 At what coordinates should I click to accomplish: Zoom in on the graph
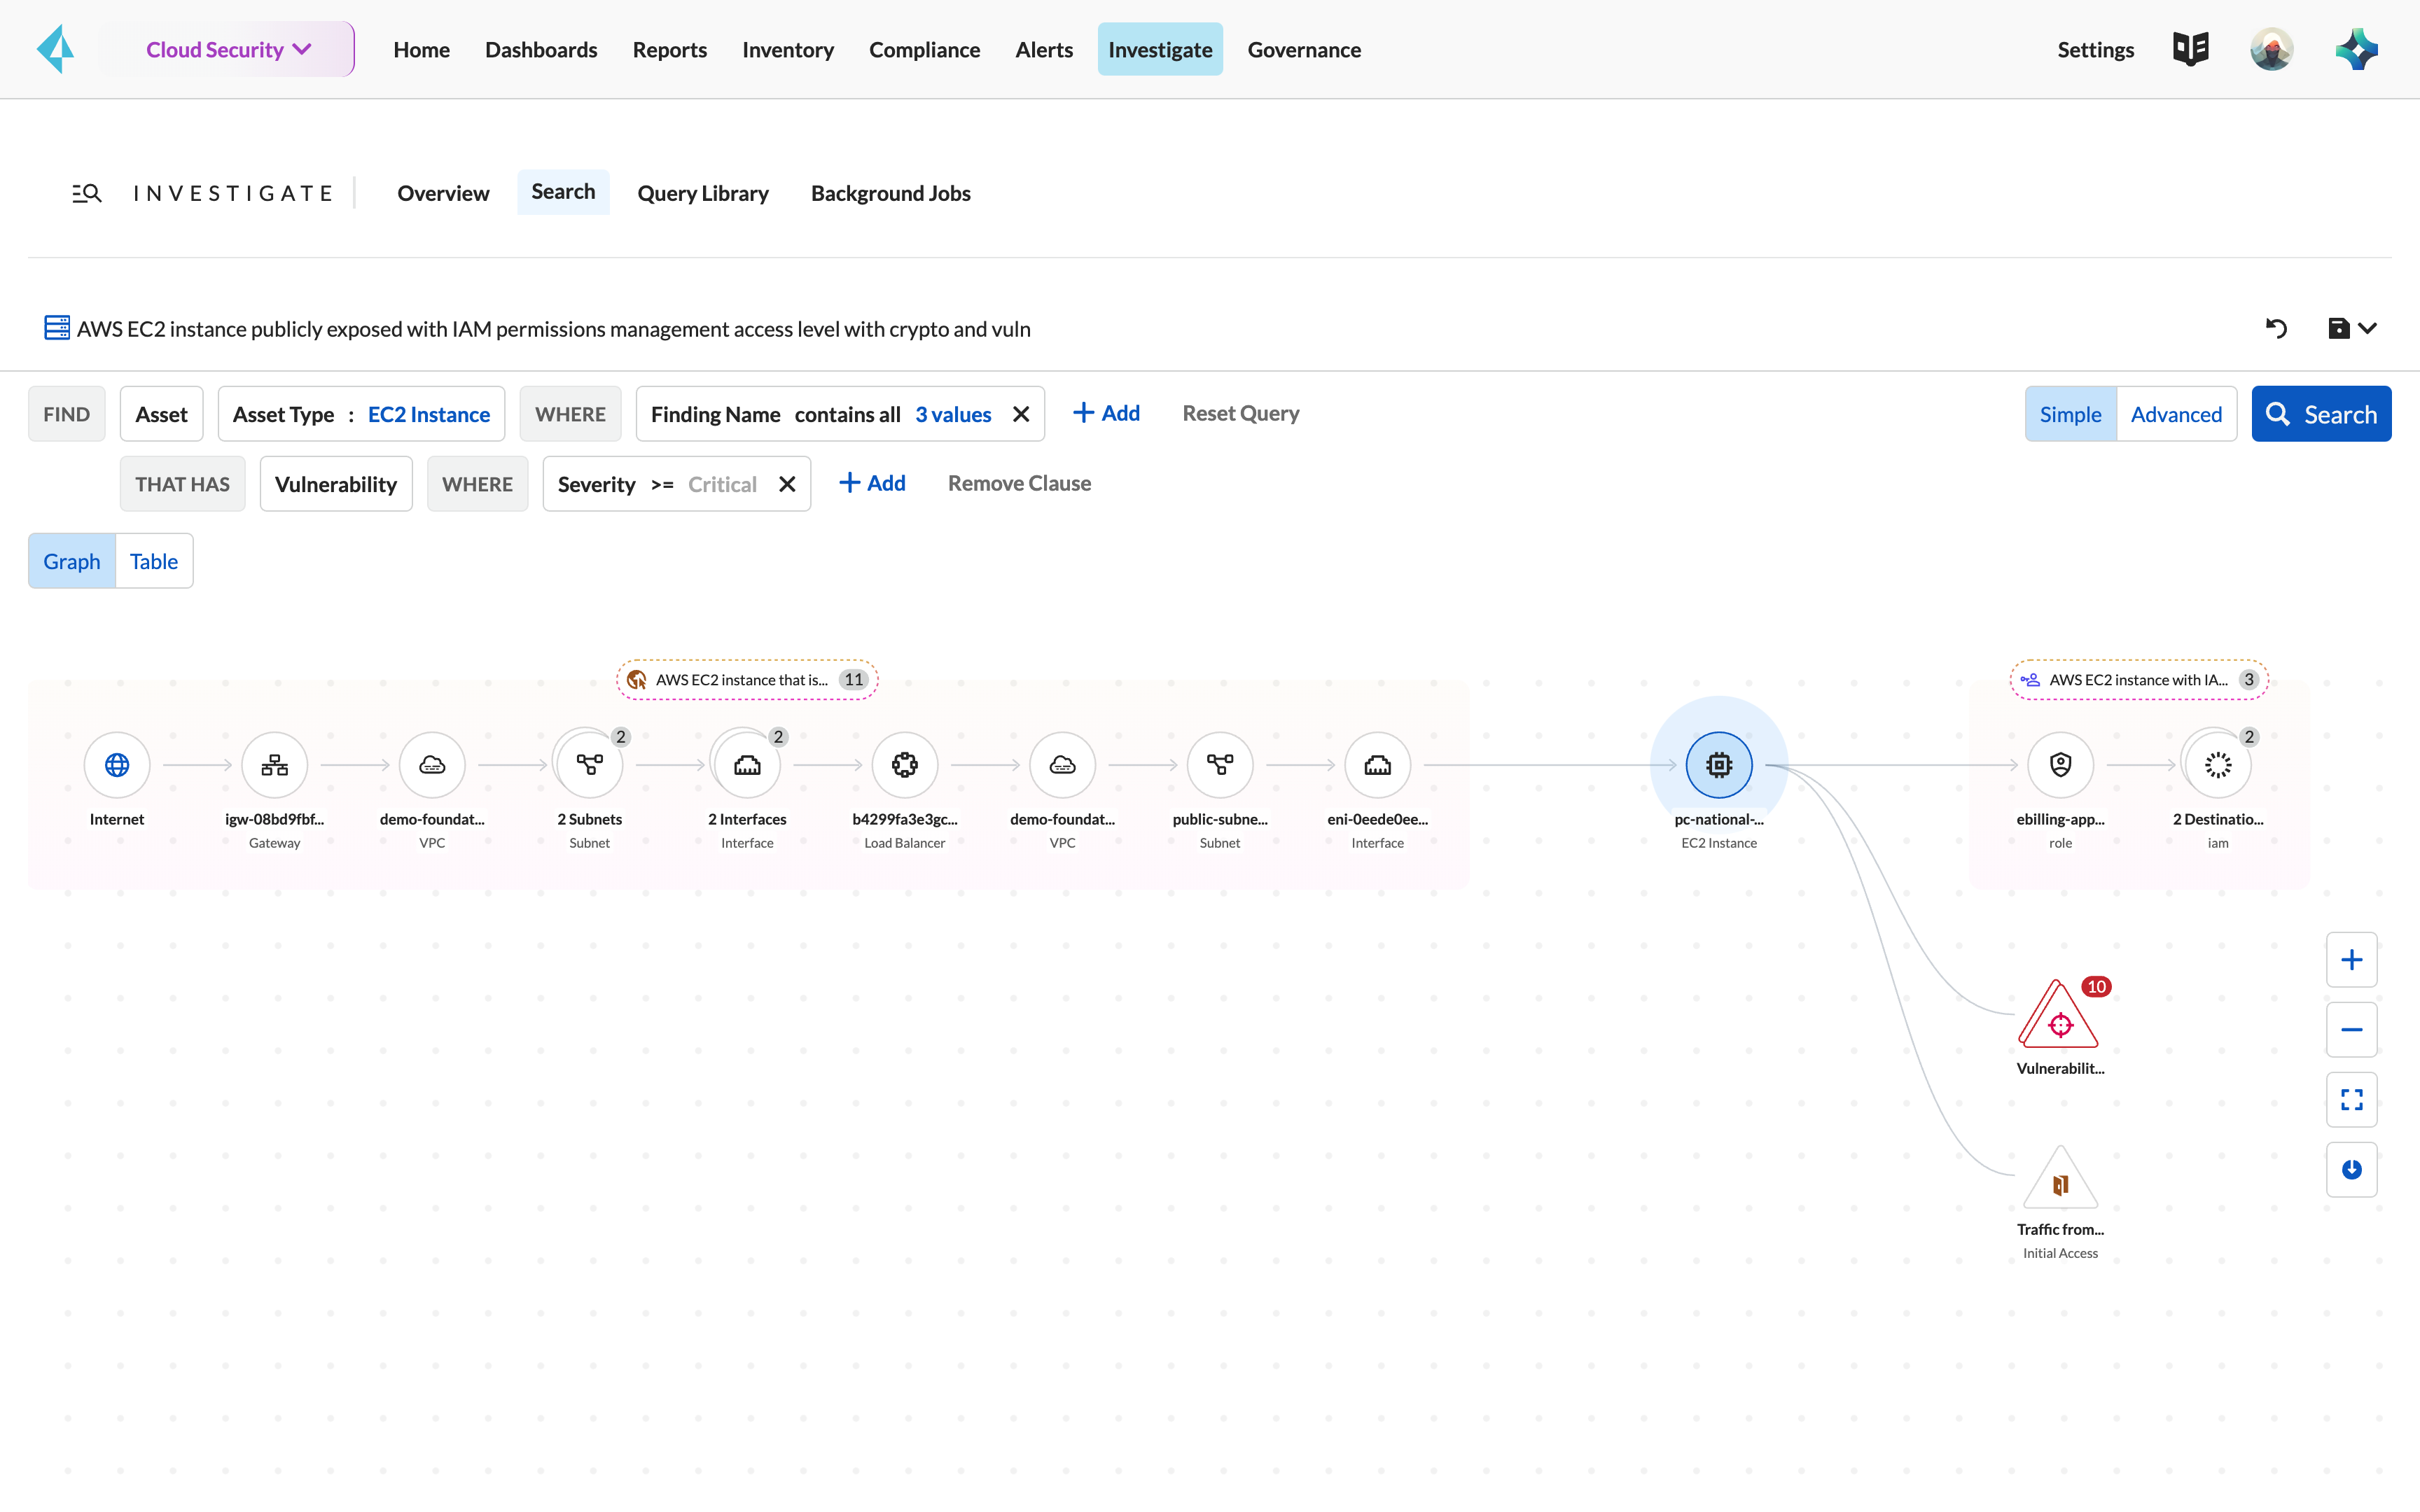2351,960
